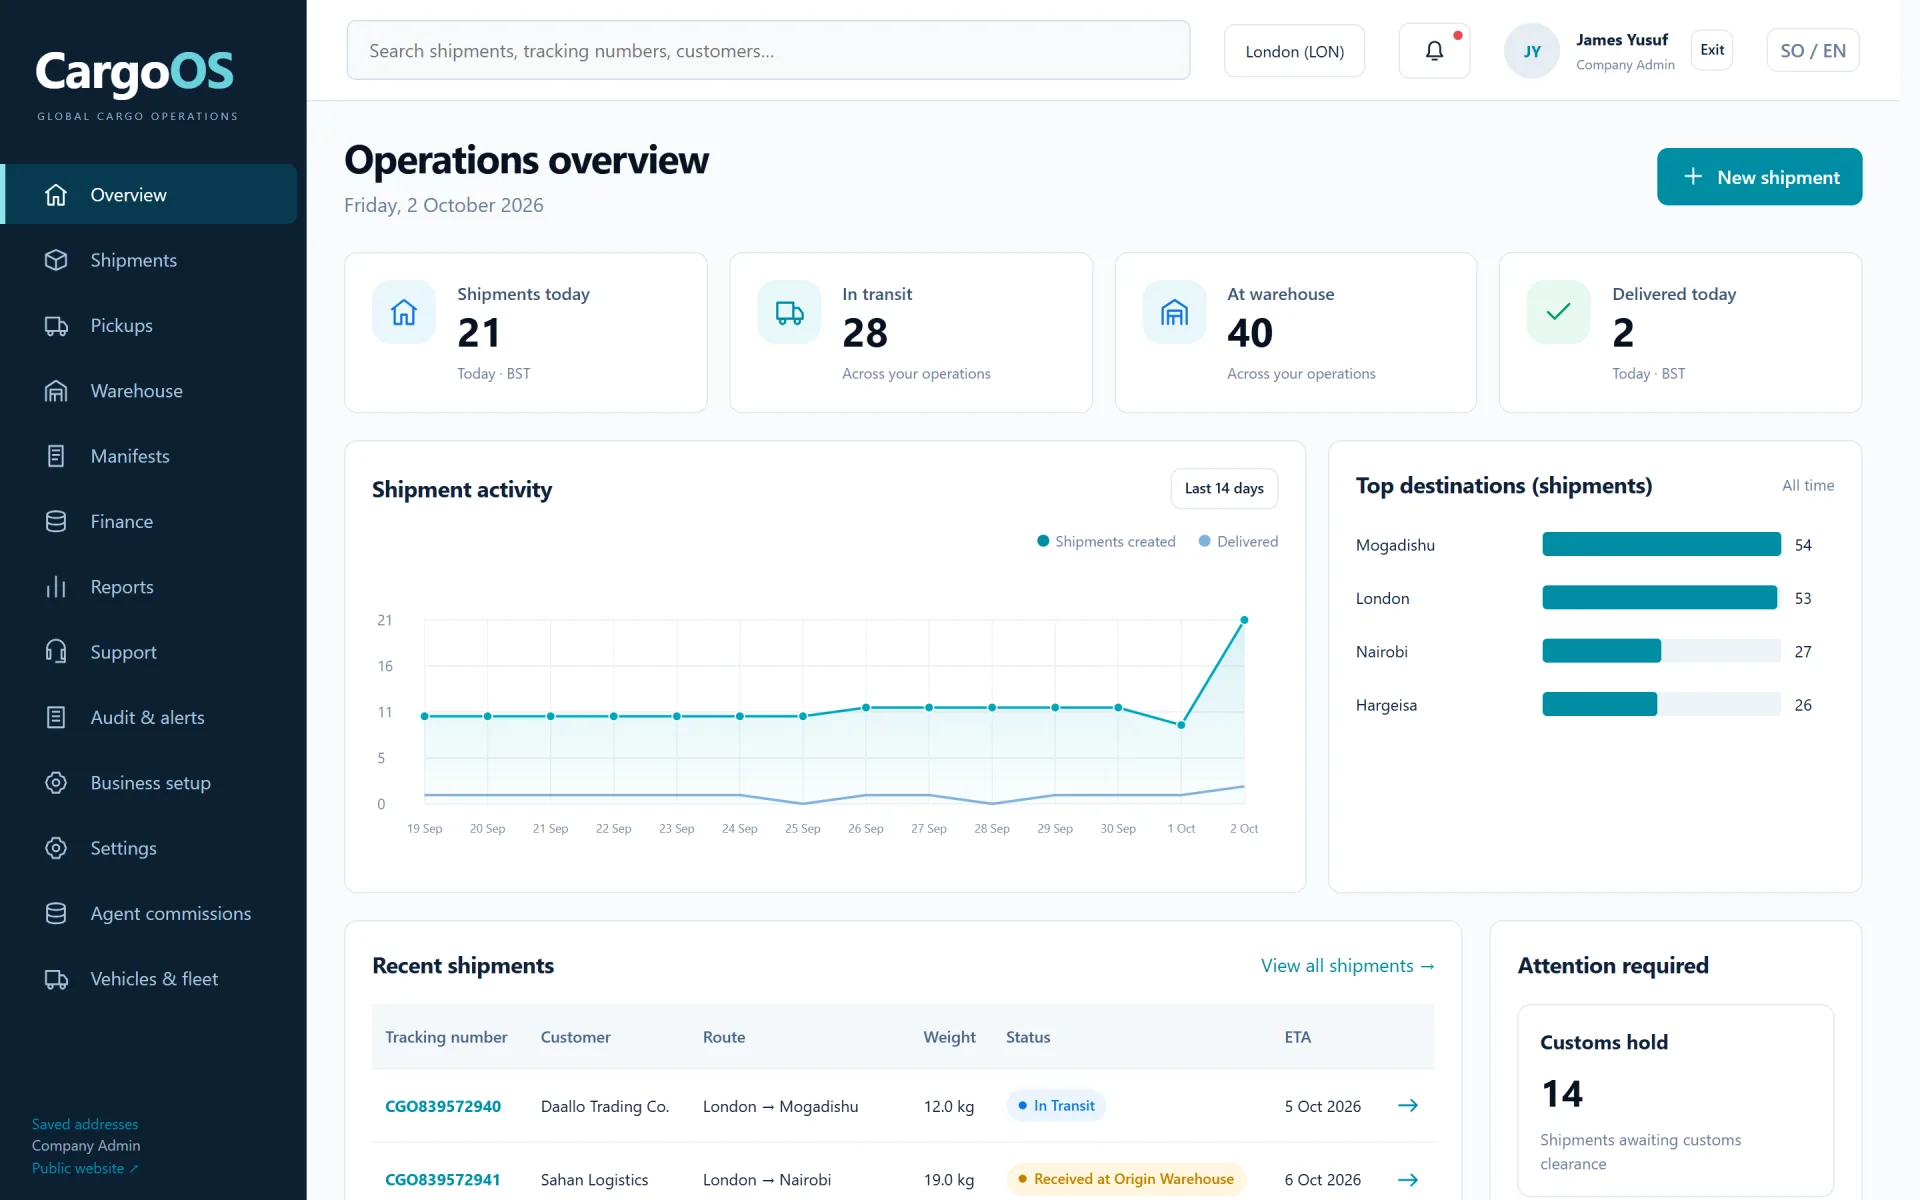Open the Finance menu item

pyautogui.click(x=150, y=522)
